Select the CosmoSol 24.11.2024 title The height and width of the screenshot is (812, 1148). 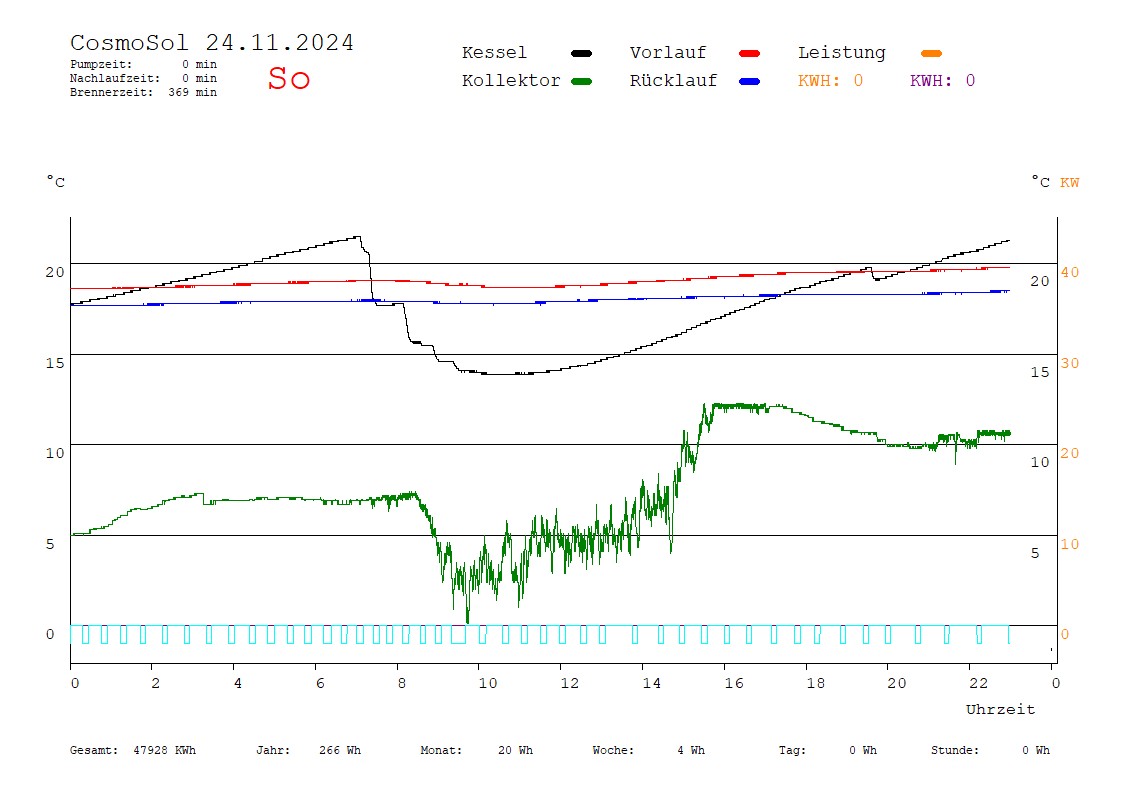212,42
